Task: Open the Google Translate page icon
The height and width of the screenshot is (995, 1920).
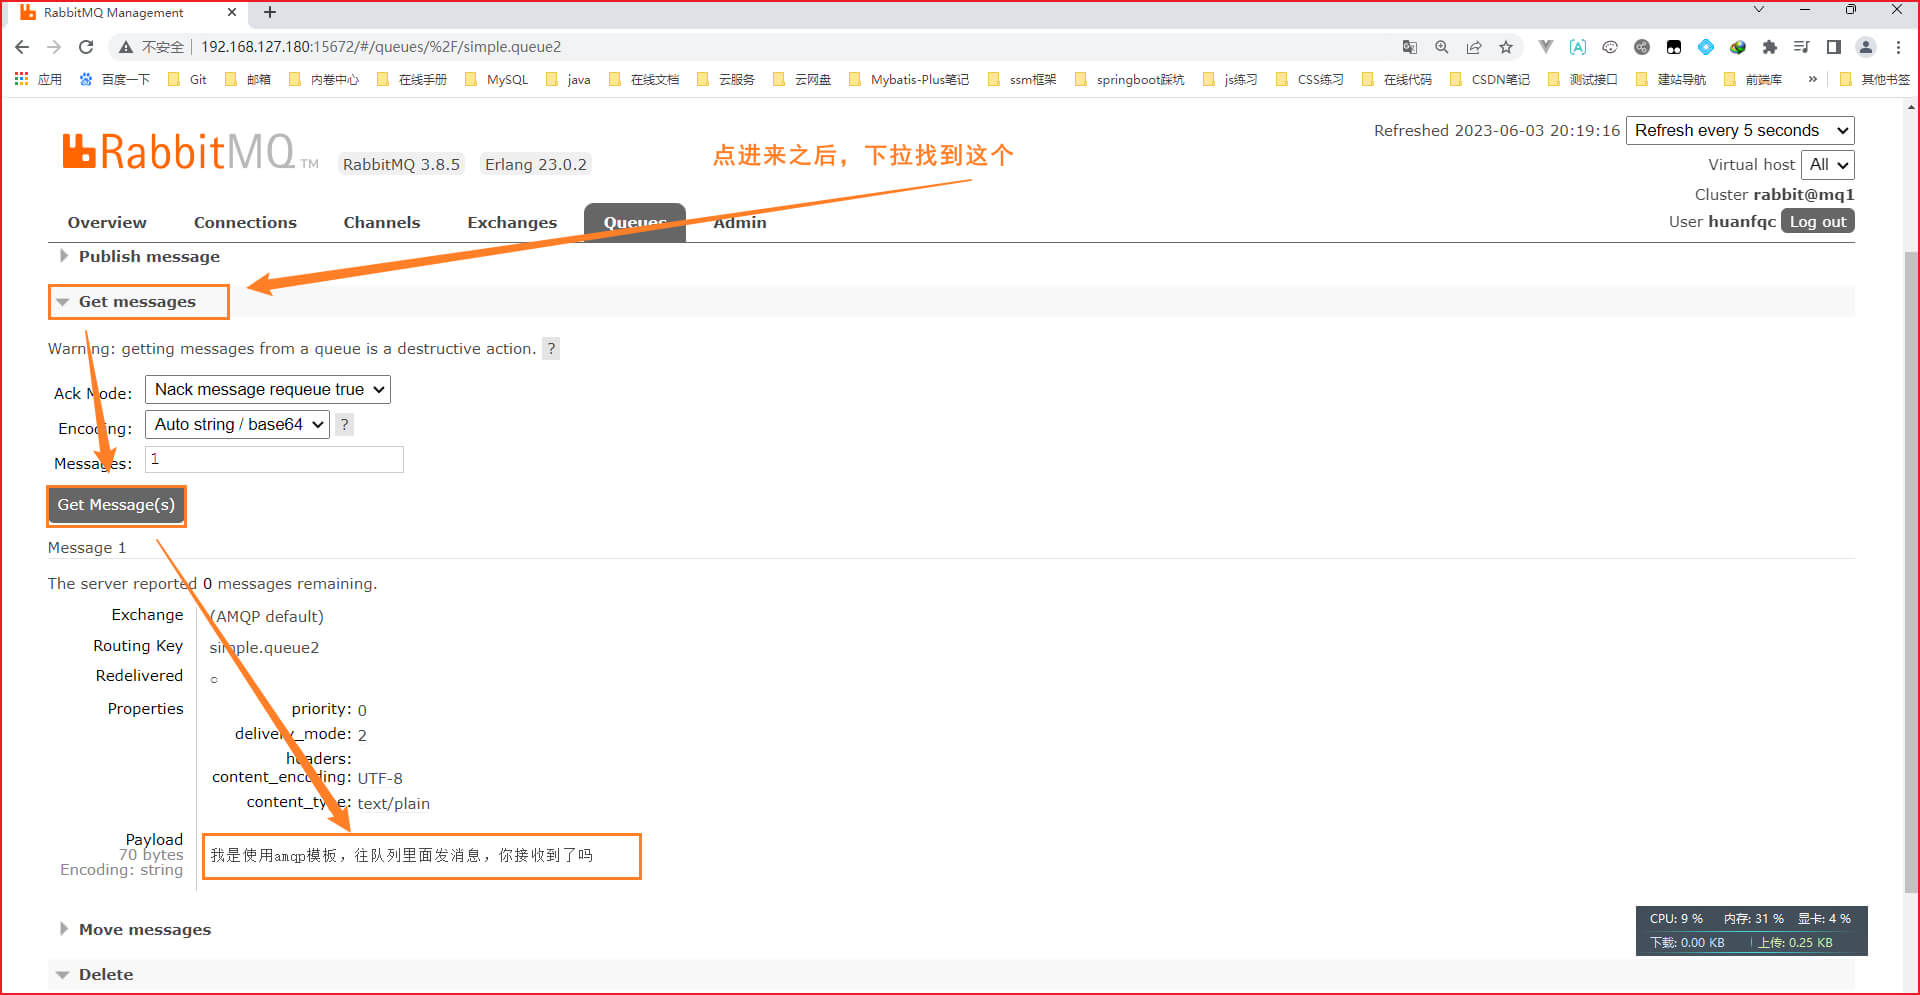Action: tap(1410, 47)
